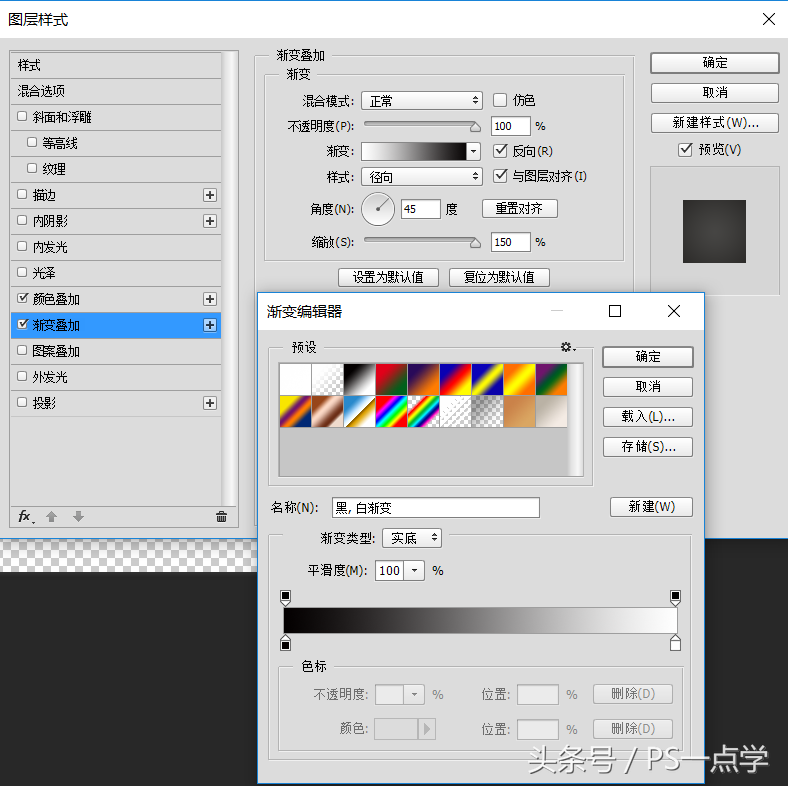The image size is (788, 786).
Task: Click the plus icon next to 投影
Action: point(210,403)
